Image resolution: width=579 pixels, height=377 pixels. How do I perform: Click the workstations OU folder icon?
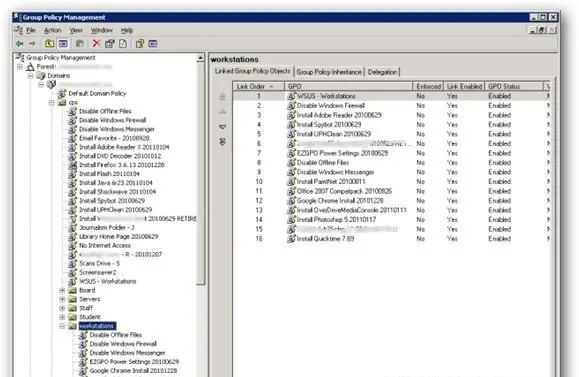(73, 326)
